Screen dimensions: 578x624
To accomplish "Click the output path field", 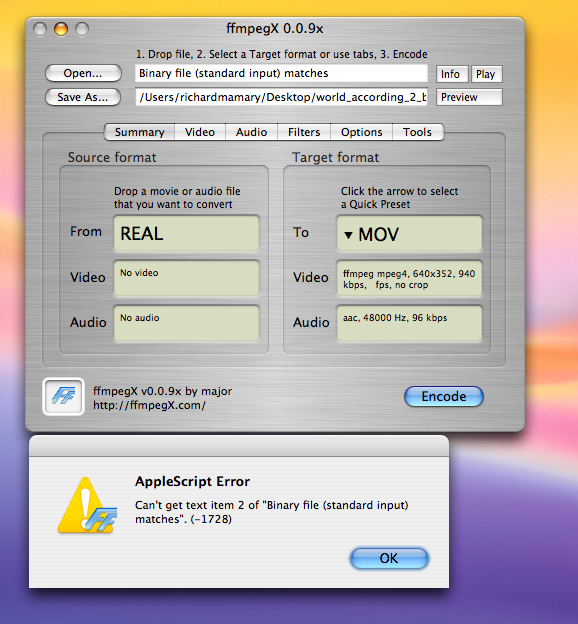I will pos(281,97).
